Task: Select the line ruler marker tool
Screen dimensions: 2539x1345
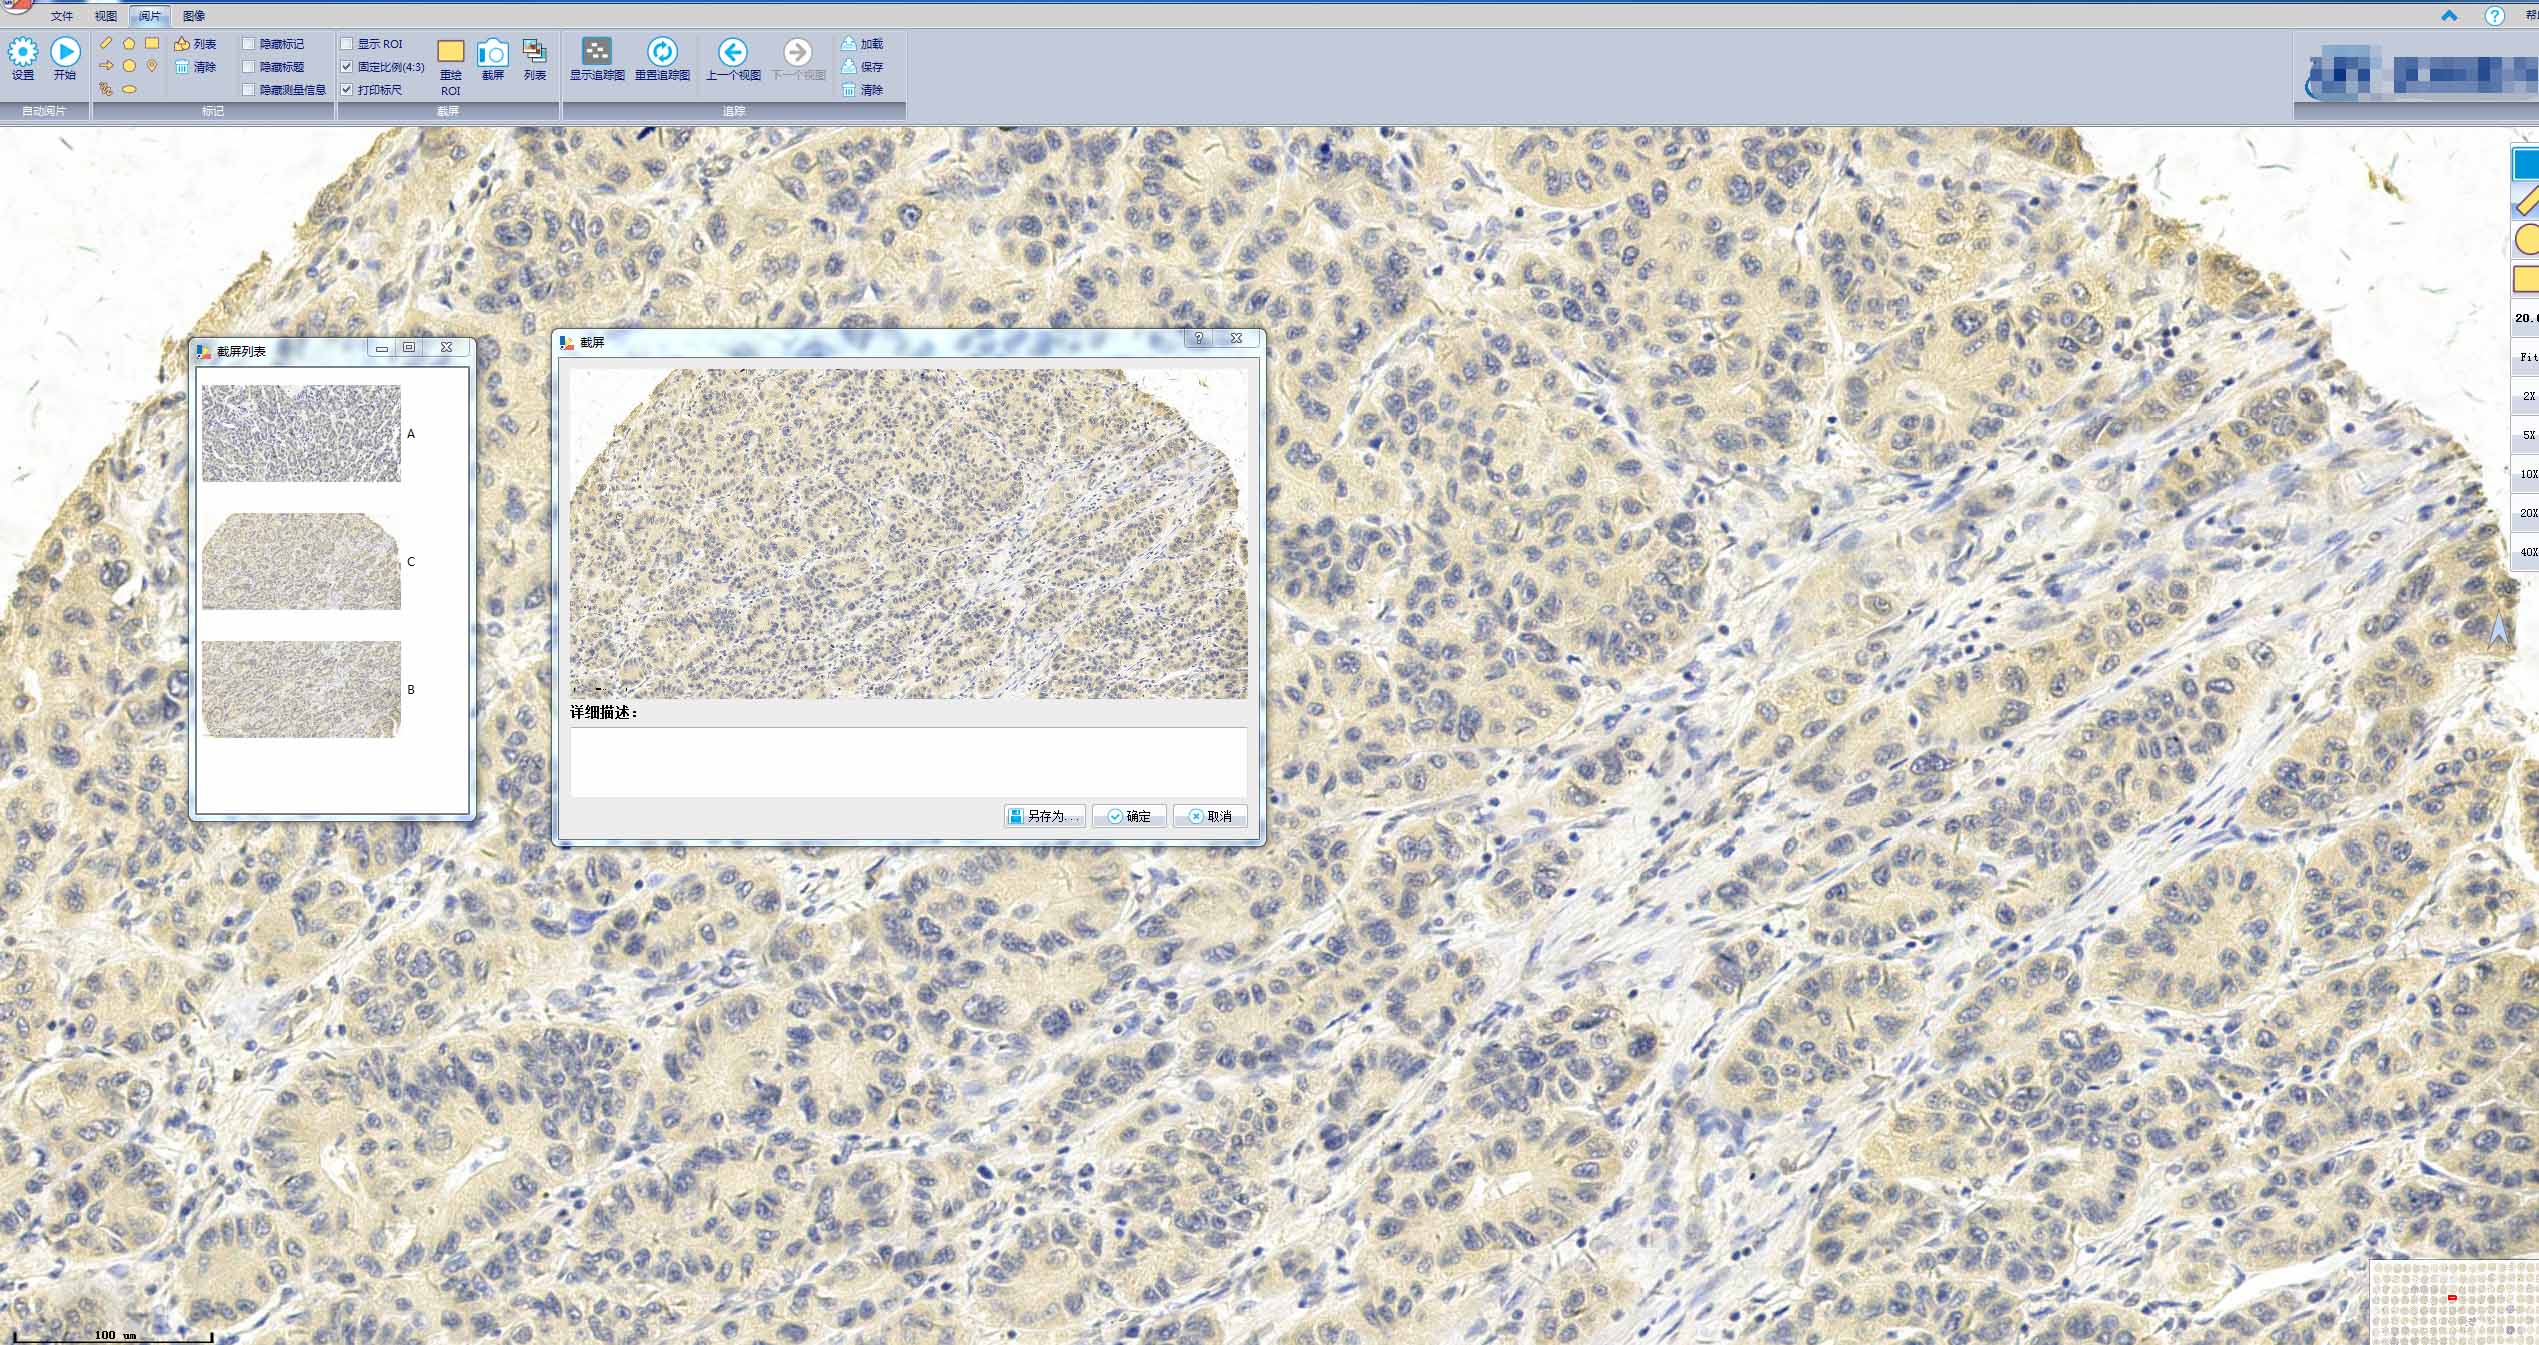Action: click(x=106, y=43)
